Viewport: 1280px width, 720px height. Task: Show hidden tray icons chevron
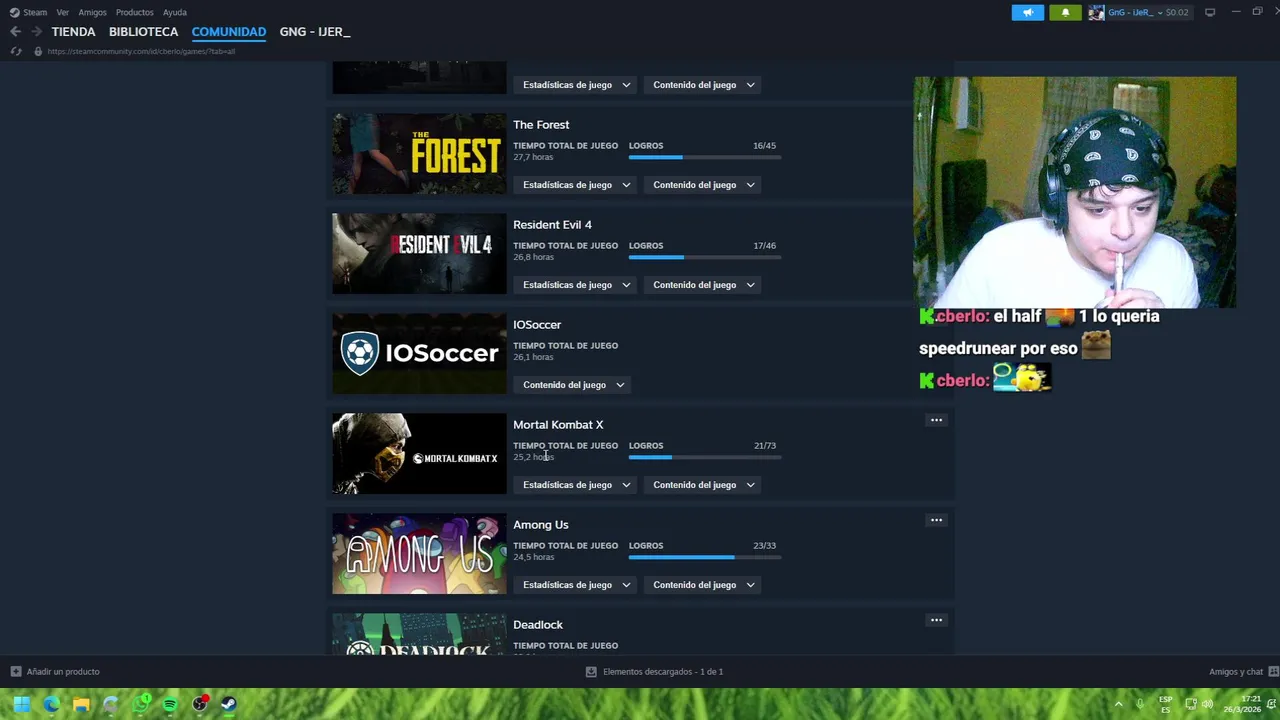pyautogui.click(x=1118, y=704)
